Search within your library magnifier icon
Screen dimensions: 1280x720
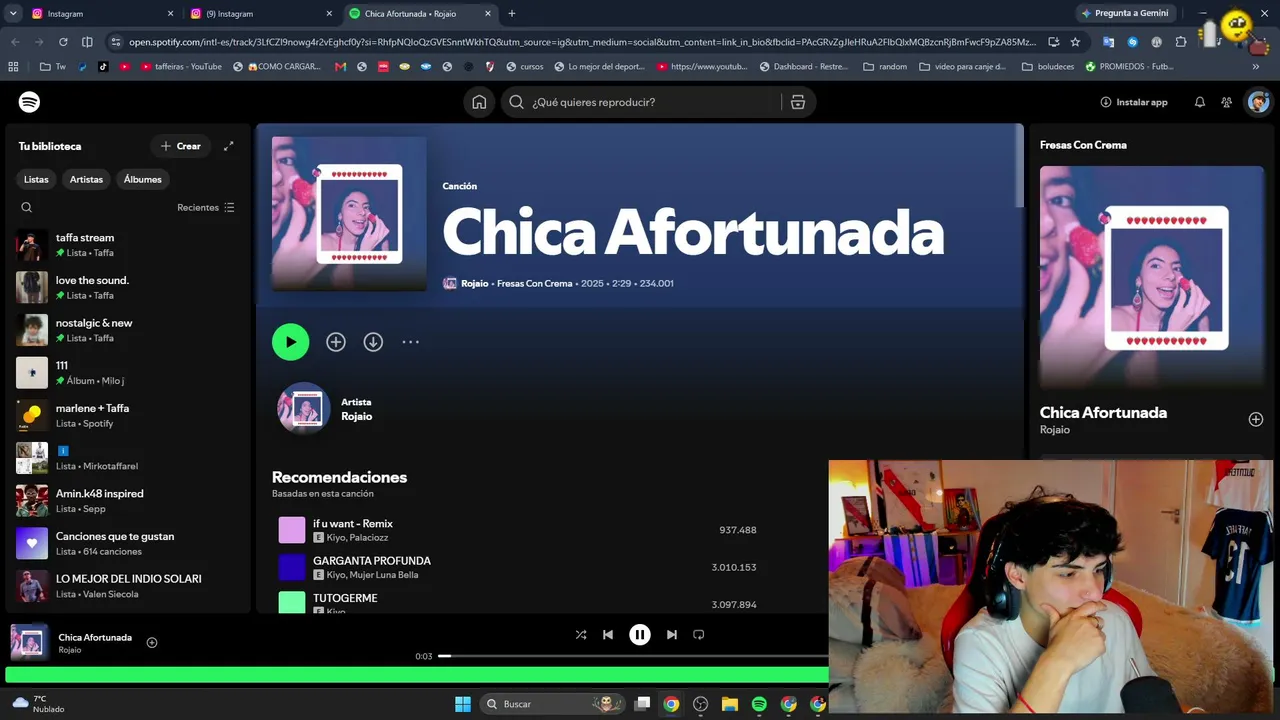coord(27,208)
